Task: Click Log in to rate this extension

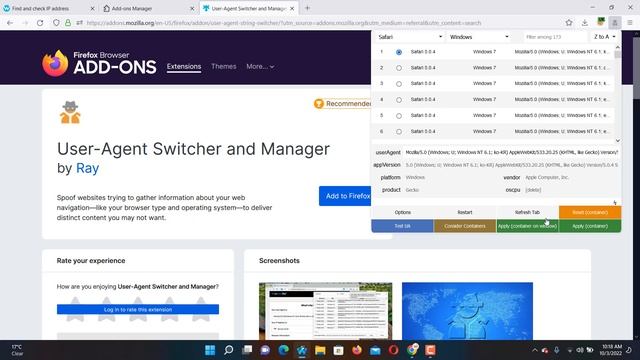Action: click(138, 309)
